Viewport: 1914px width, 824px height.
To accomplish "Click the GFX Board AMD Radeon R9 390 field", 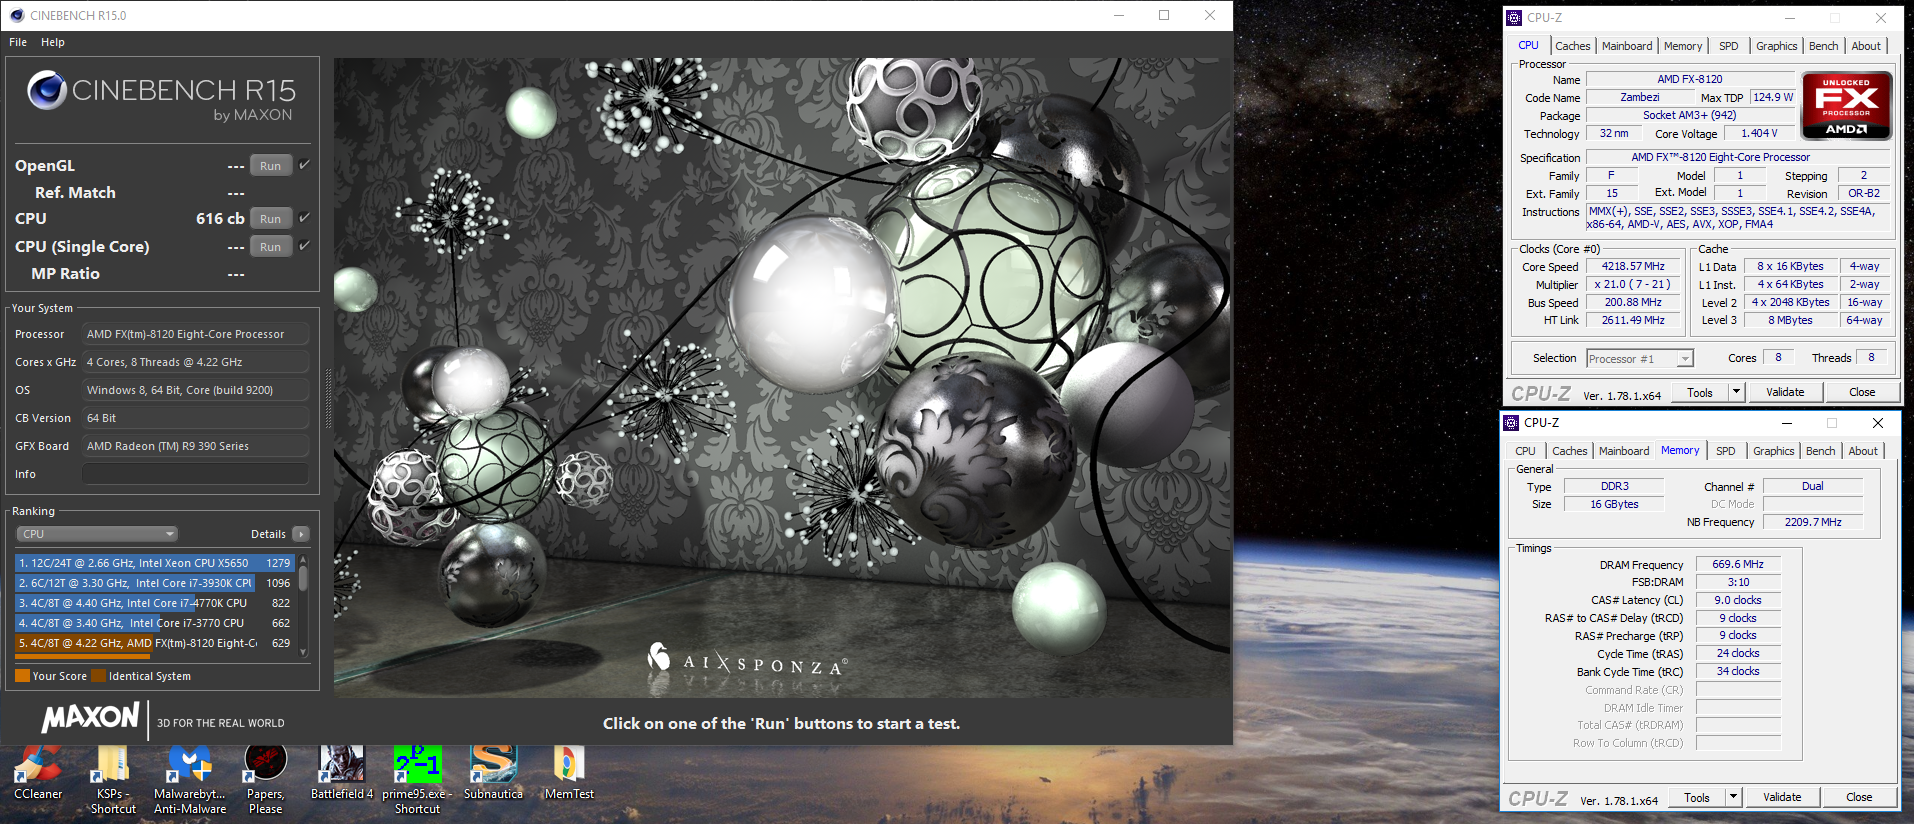I will tap(195, 446).
